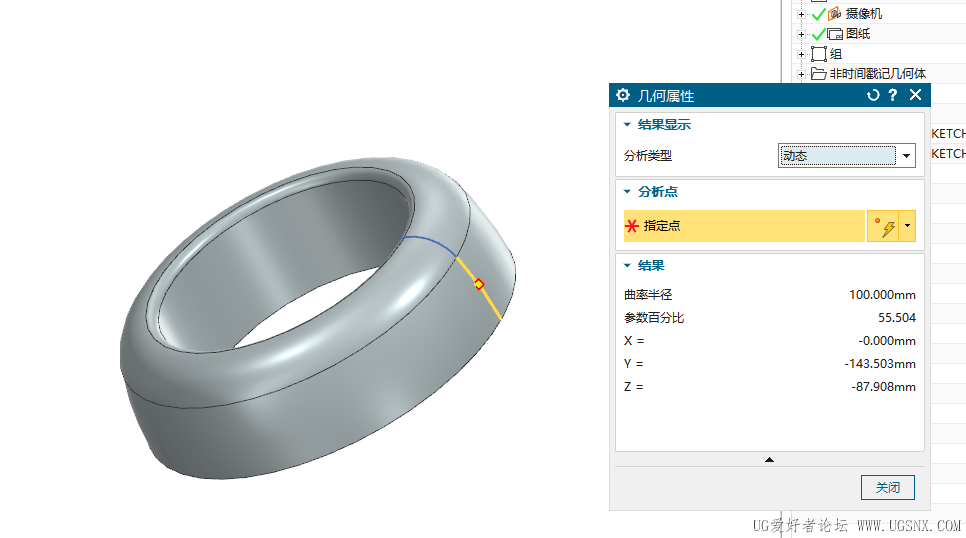Toggle the green checkmark beside 图纸
Image resolution: width=966 pixels, height=538 pixels.
(x=819, y=34)
